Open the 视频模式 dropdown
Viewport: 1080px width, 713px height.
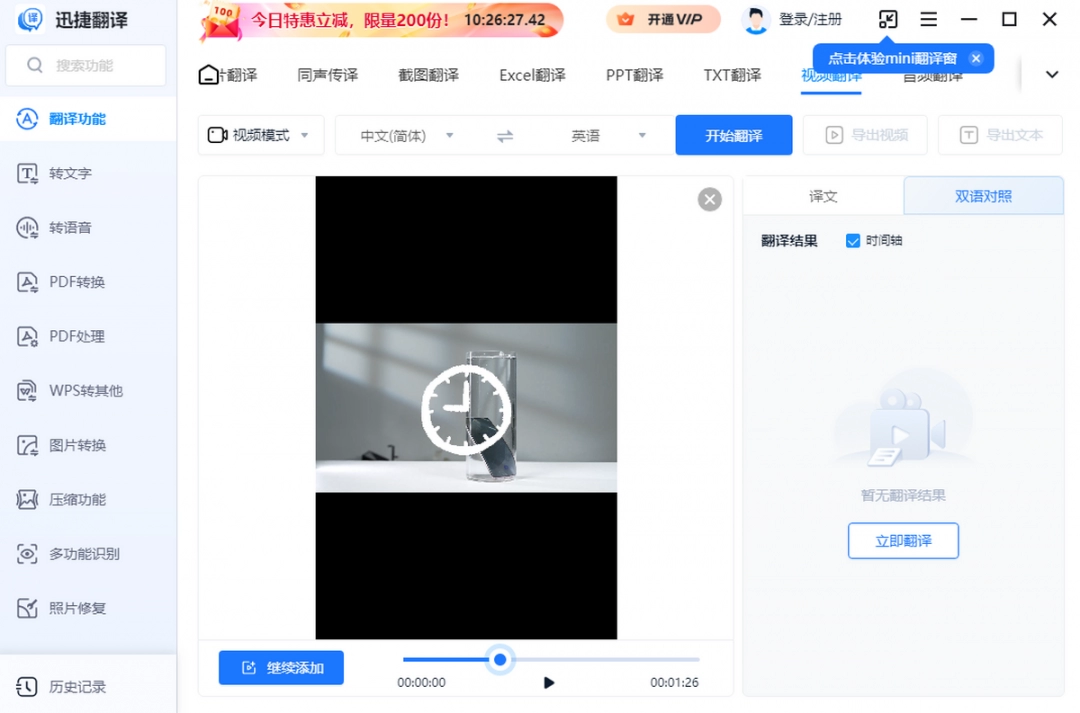coord(260,134)
